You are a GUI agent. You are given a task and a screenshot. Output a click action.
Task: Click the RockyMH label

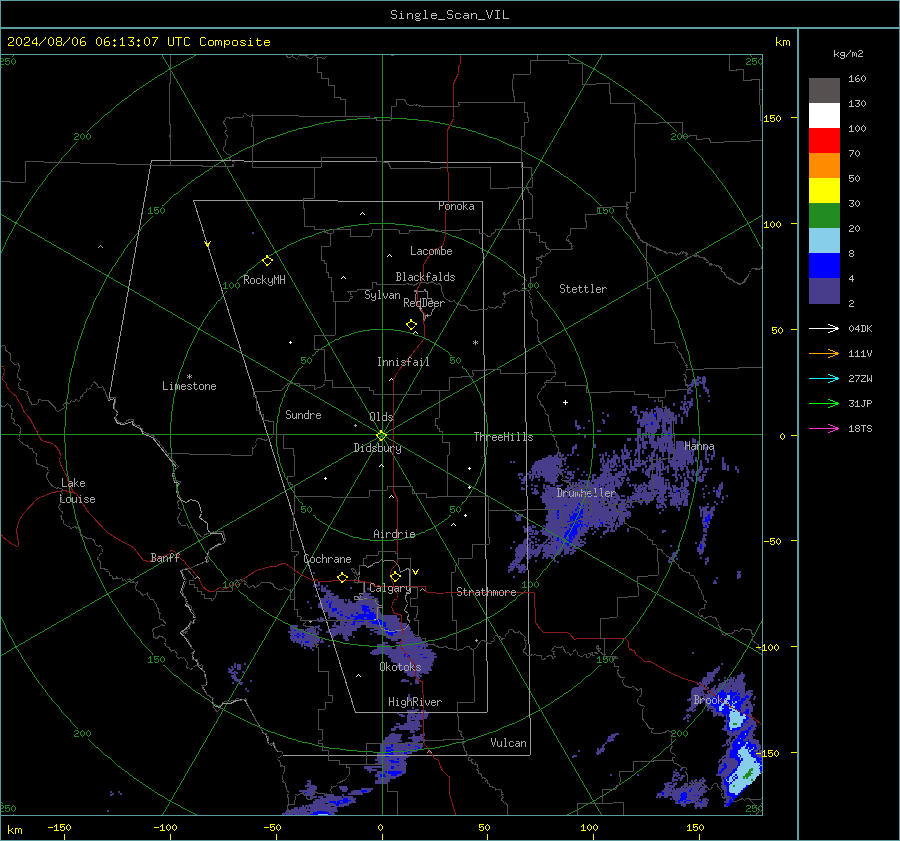[x=264, y=280]
